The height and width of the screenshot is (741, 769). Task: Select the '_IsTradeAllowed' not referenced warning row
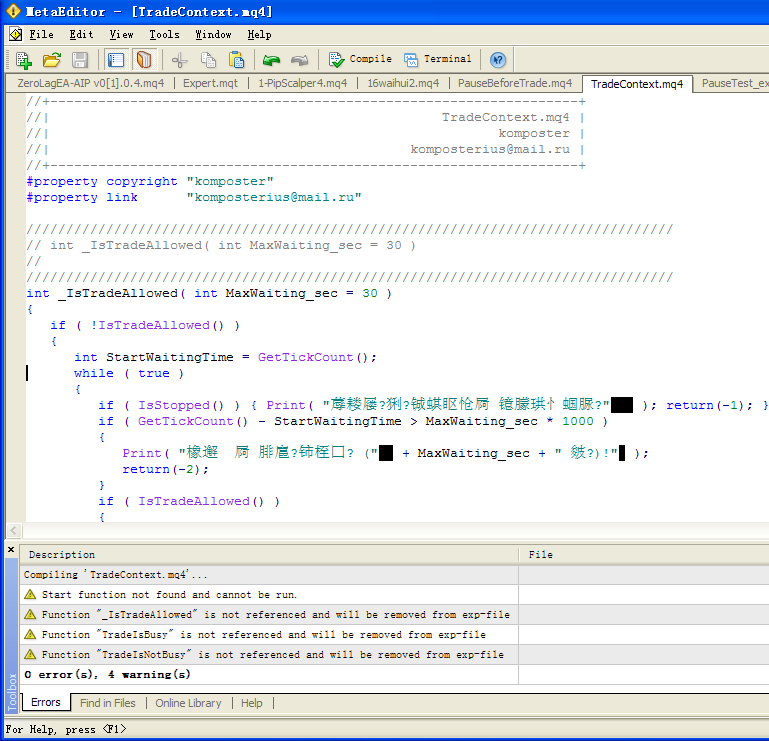tap(270, 615)
